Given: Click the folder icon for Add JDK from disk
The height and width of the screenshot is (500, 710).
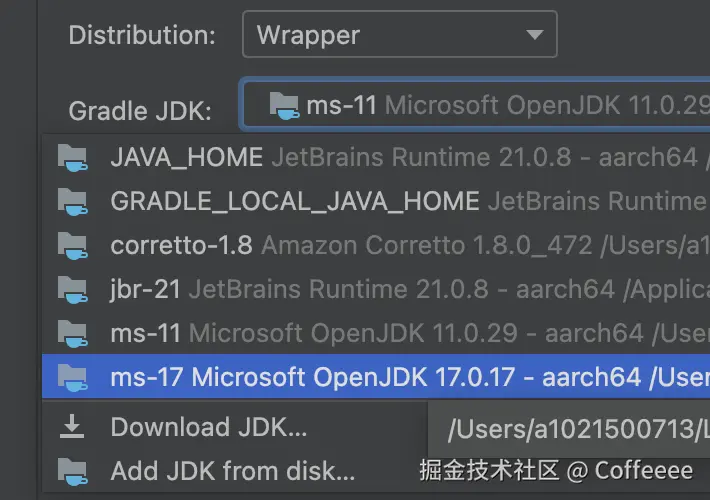Looking at the screenshot, I should point(72,470).
